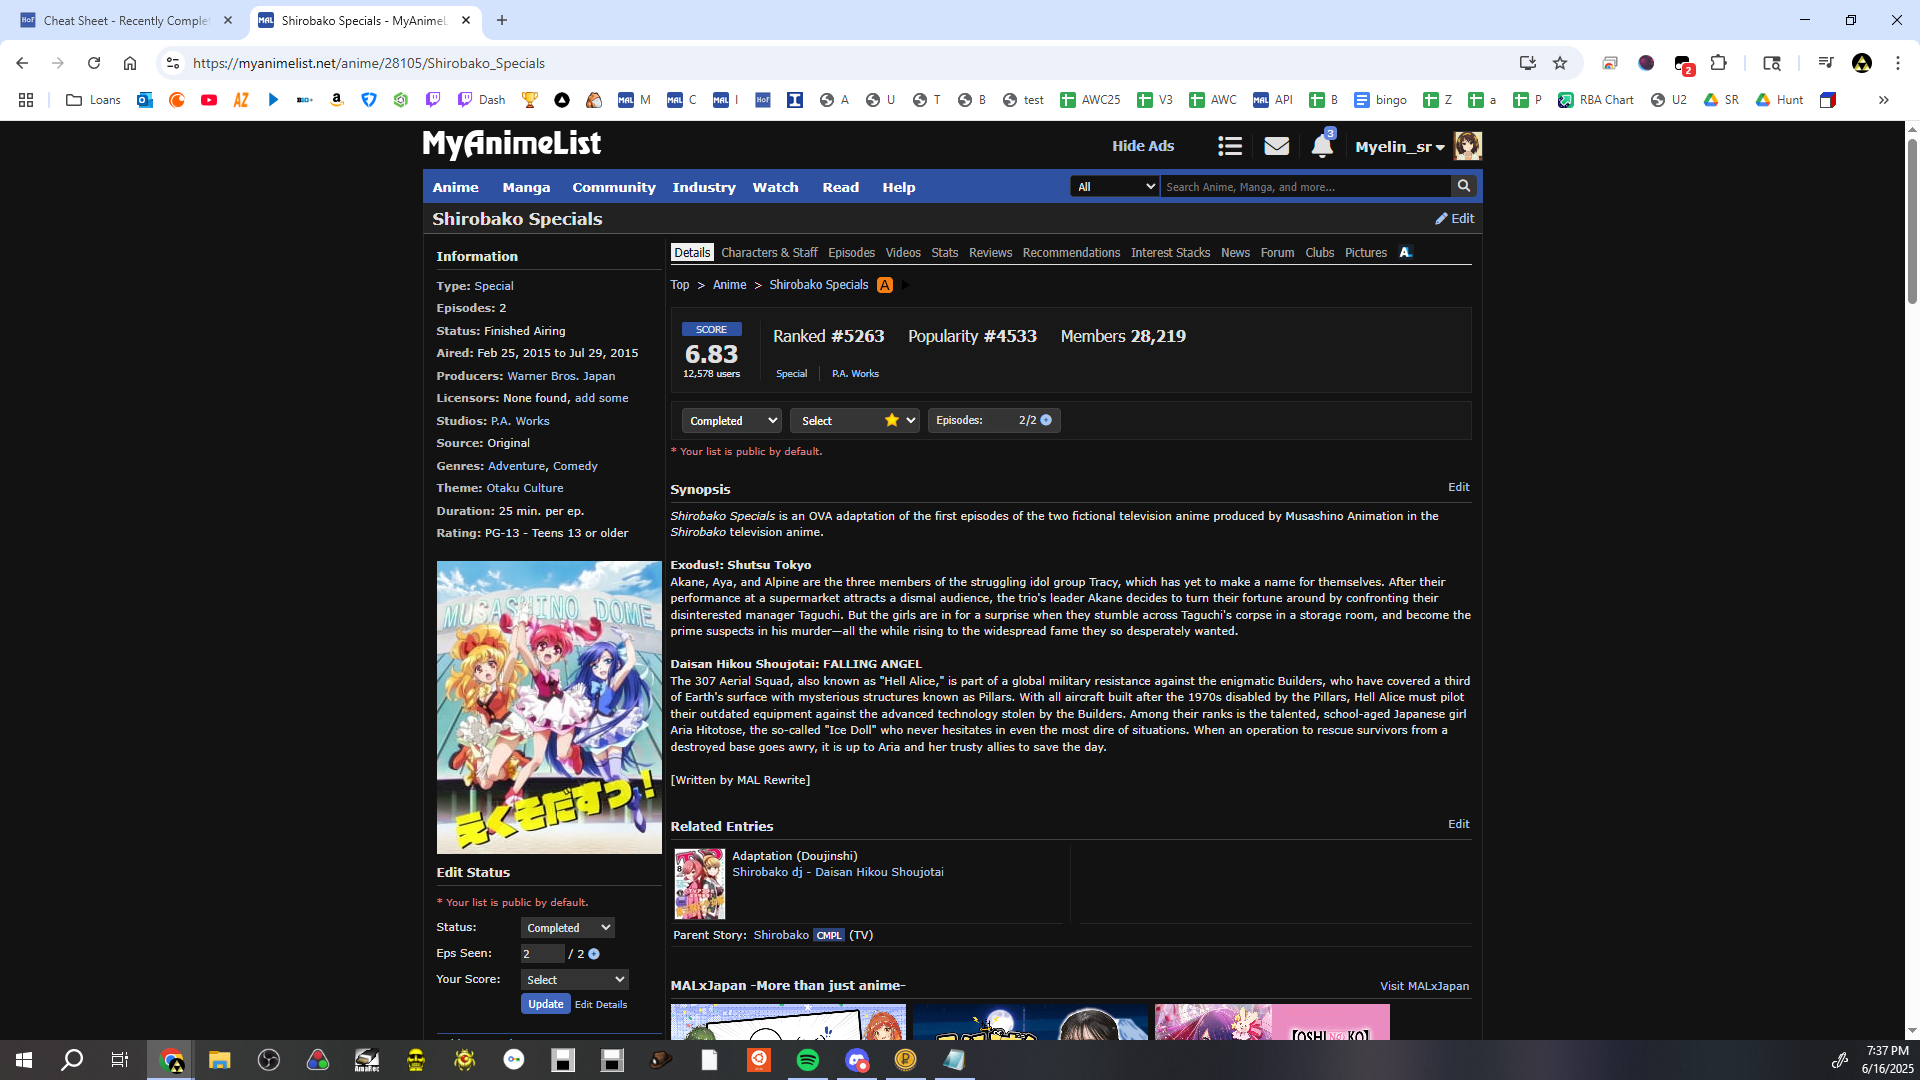1920x1080 pixels.
Task: Open the P.A. Works studio link
Action: coord(520,421)
